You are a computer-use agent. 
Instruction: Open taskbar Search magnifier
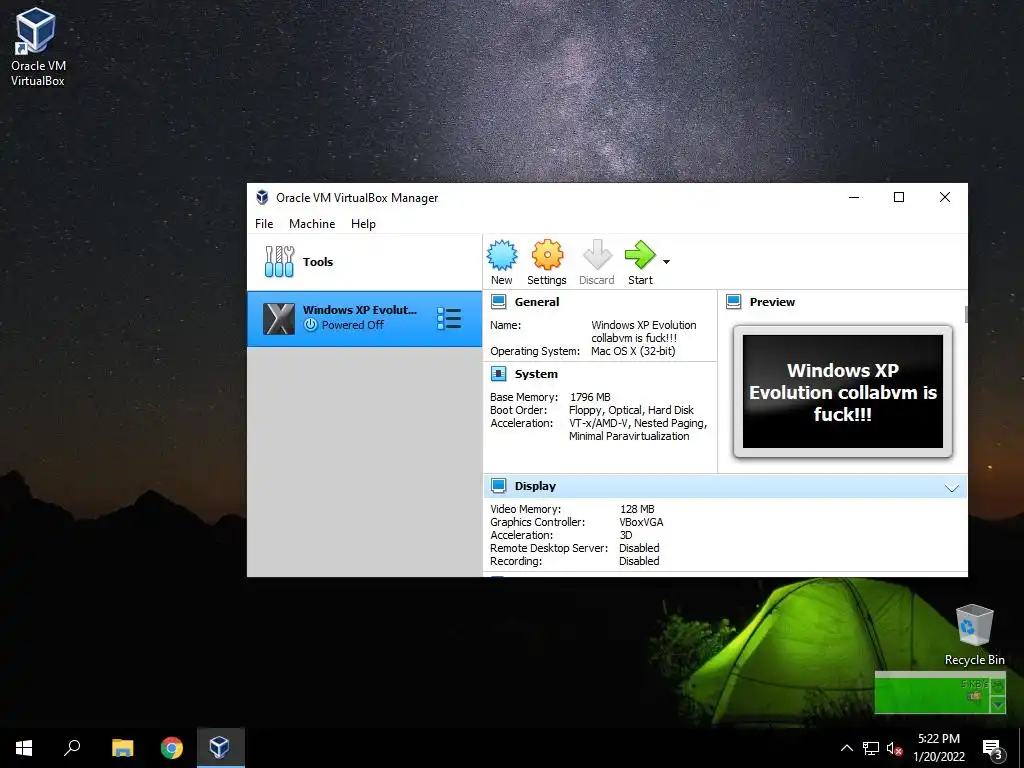point(72,748)
